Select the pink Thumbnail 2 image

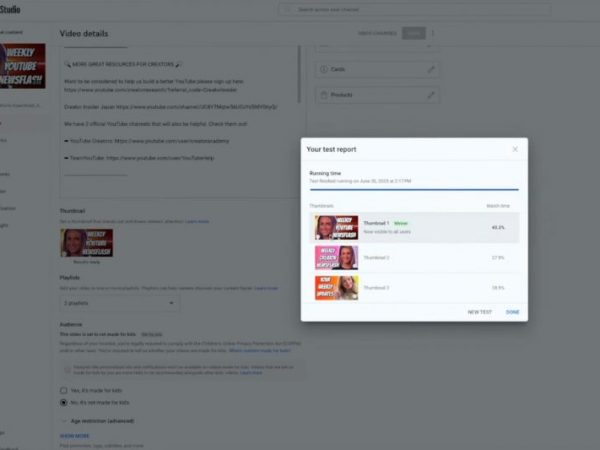tap(336, 258)
